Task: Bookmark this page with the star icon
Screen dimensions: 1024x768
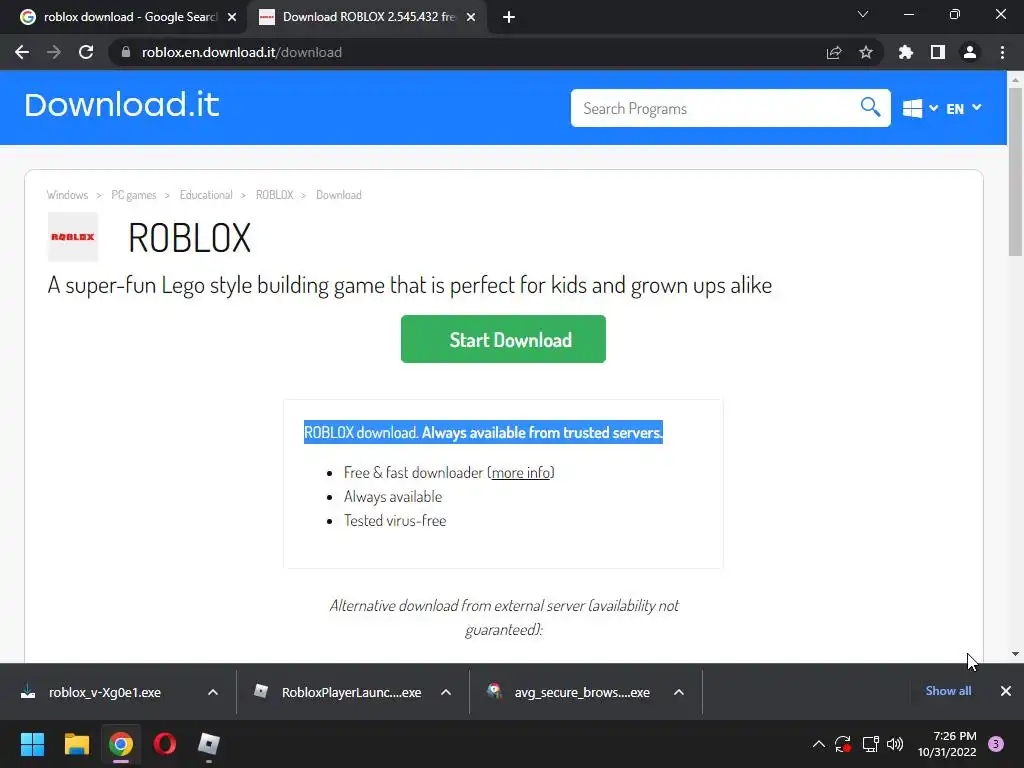Action: click(x=866, y=52)
